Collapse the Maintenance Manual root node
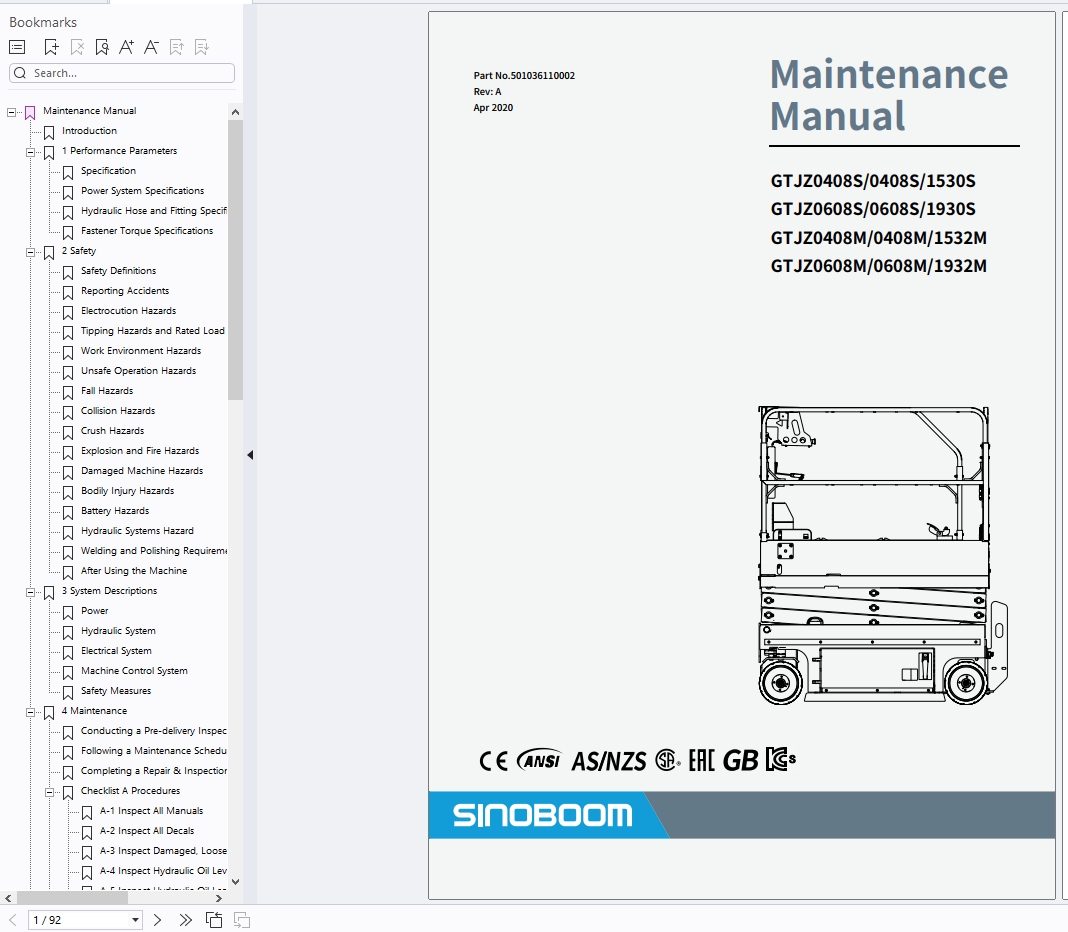This screenshot has width=1068, height=932. (x=12, y=112)
